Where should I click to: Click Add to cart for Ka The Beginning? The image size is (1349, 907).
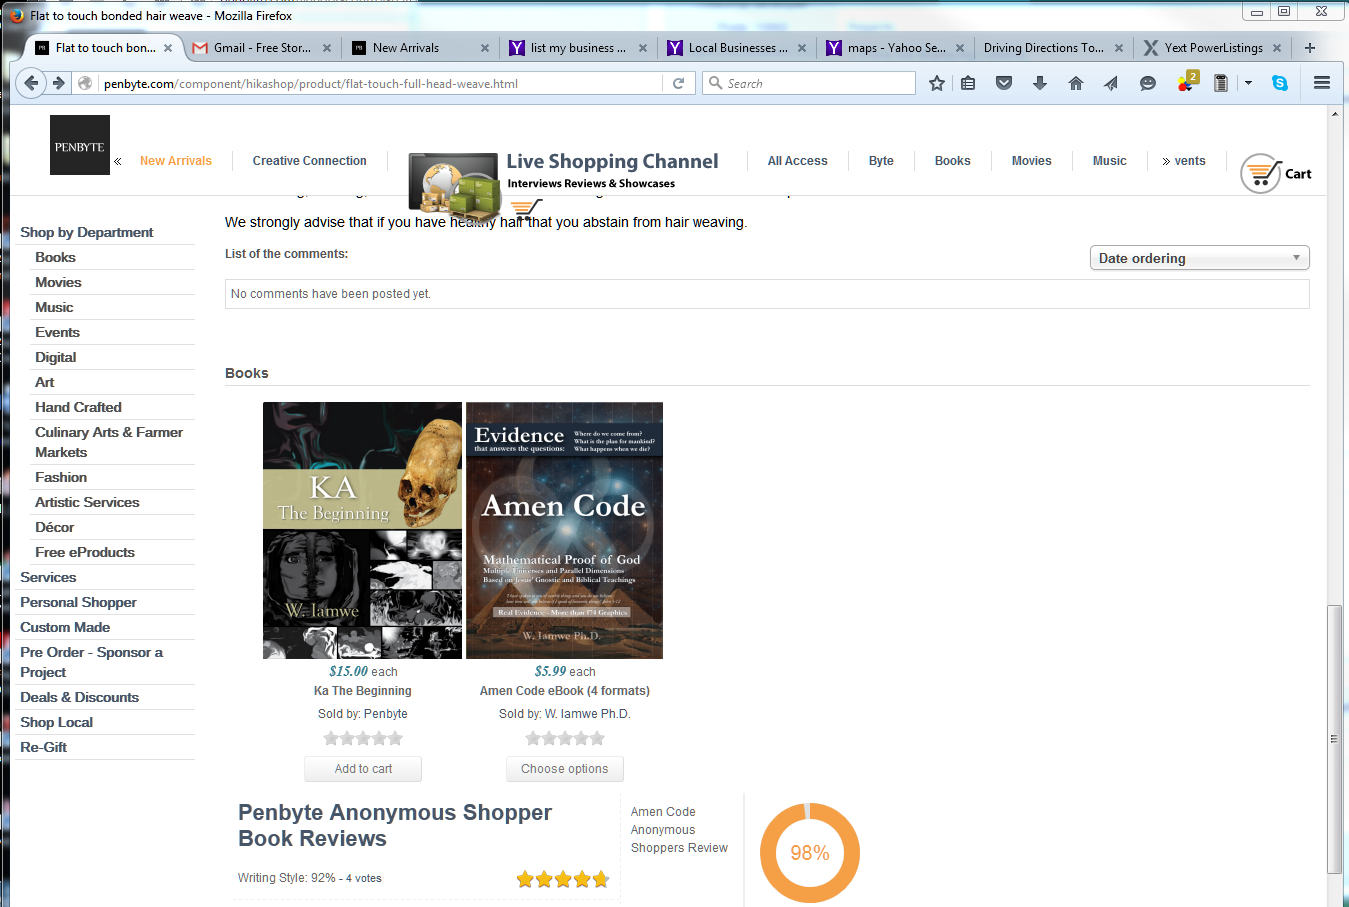click(363, 769)
